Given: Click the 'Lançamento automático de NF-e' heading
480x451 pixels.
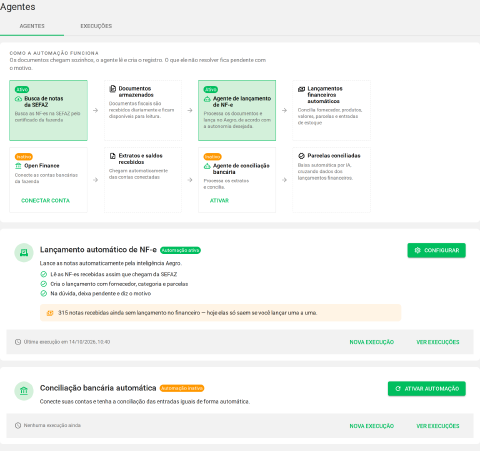Looking at the screenshot, I should [x=98, y=250].
